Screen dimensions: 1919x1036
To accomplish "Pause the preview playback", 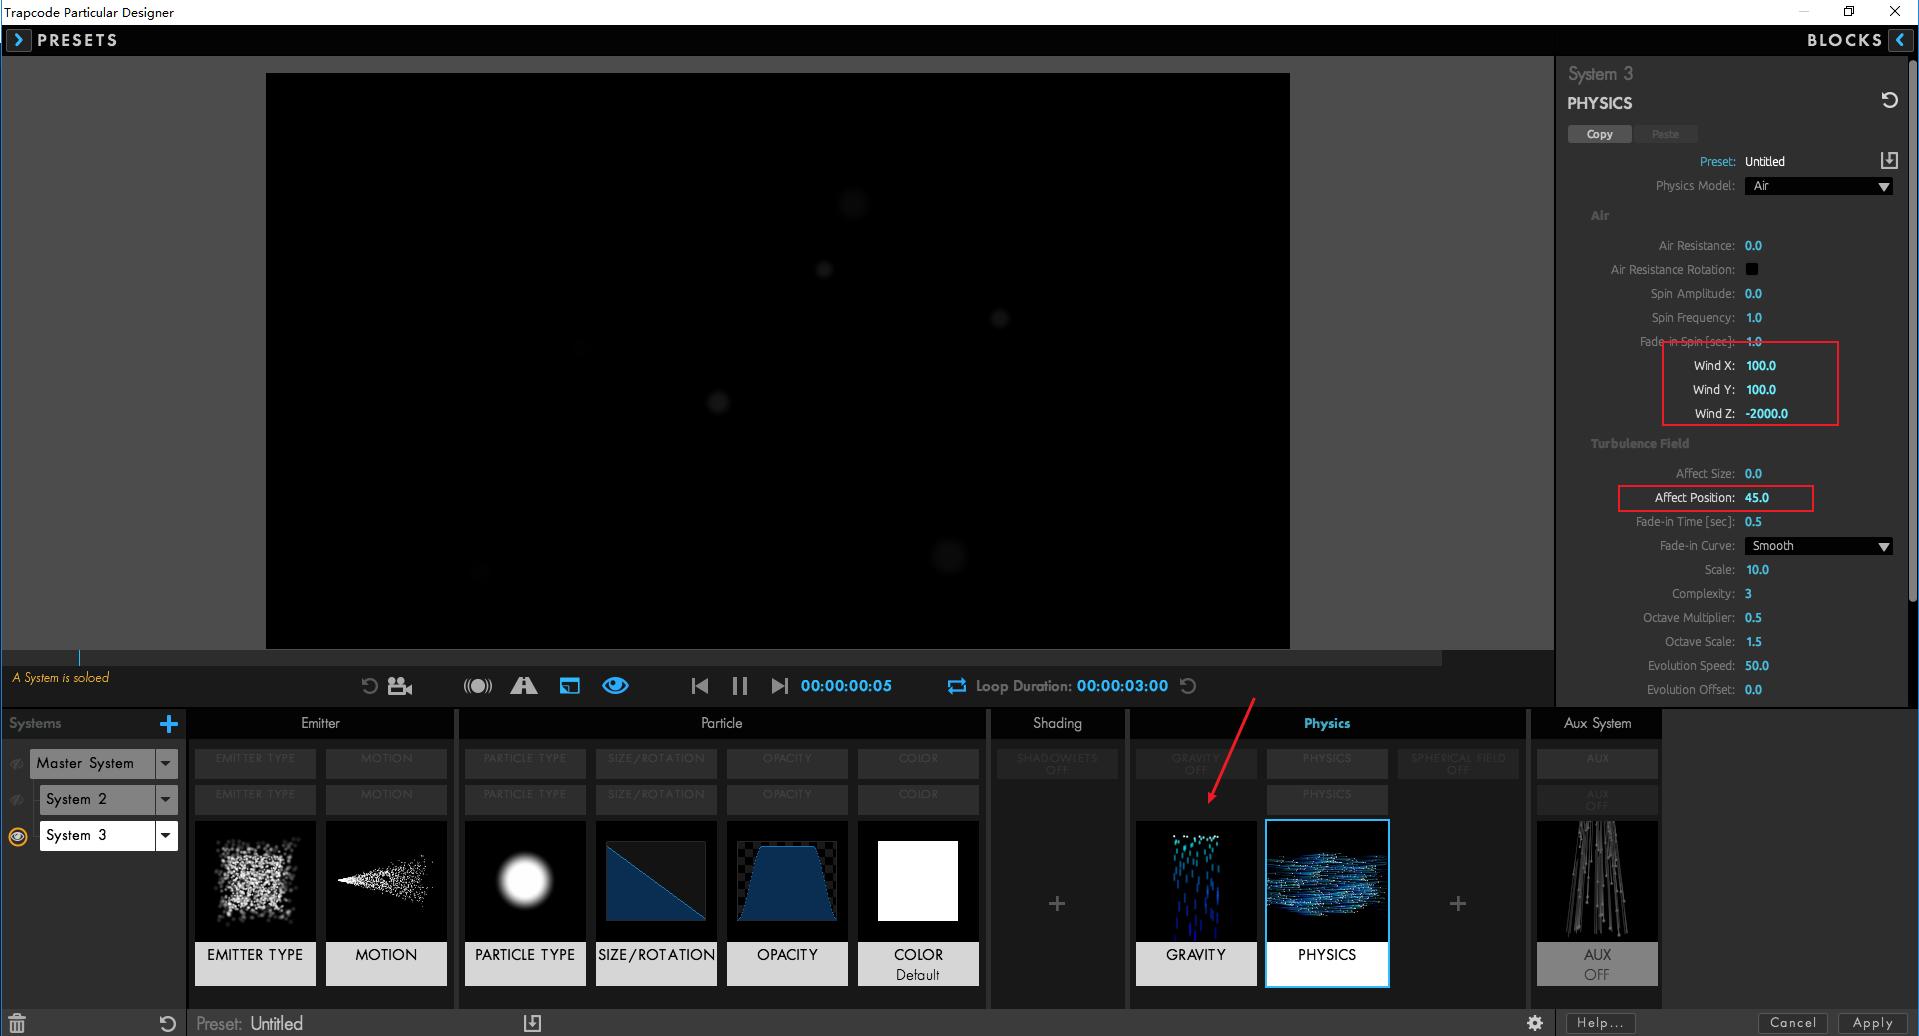I will click(x=740, y=686).
